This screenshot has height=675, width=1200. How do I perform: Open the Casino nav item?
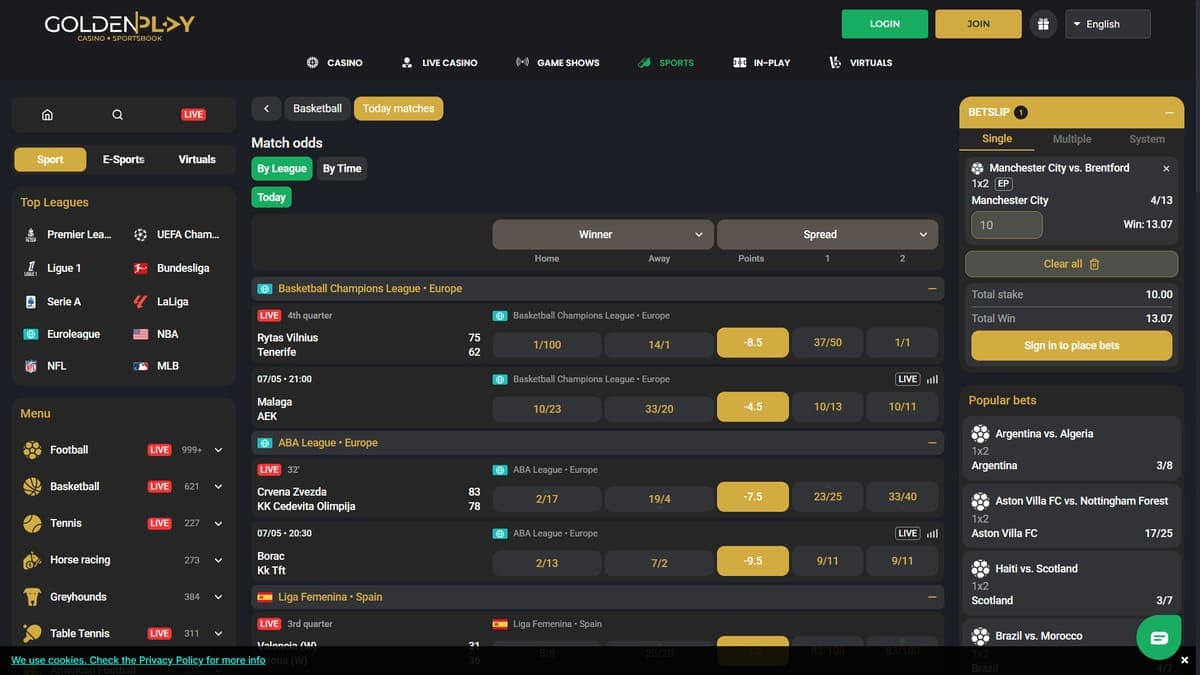[x=334, y=62]
